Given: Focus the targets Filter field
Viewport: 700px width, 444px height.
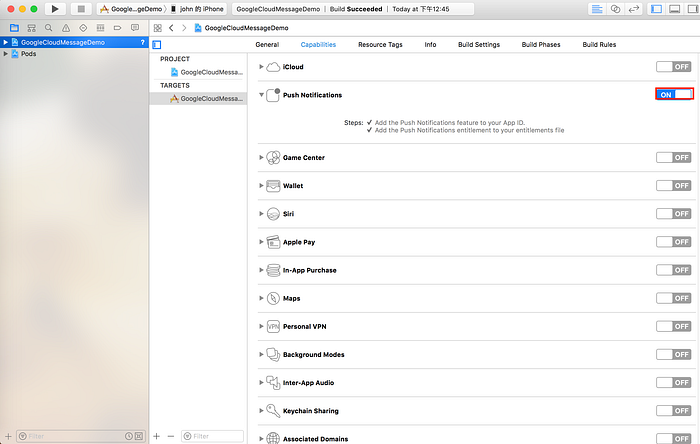Looking at the screenshot, I should click(212, 436).
